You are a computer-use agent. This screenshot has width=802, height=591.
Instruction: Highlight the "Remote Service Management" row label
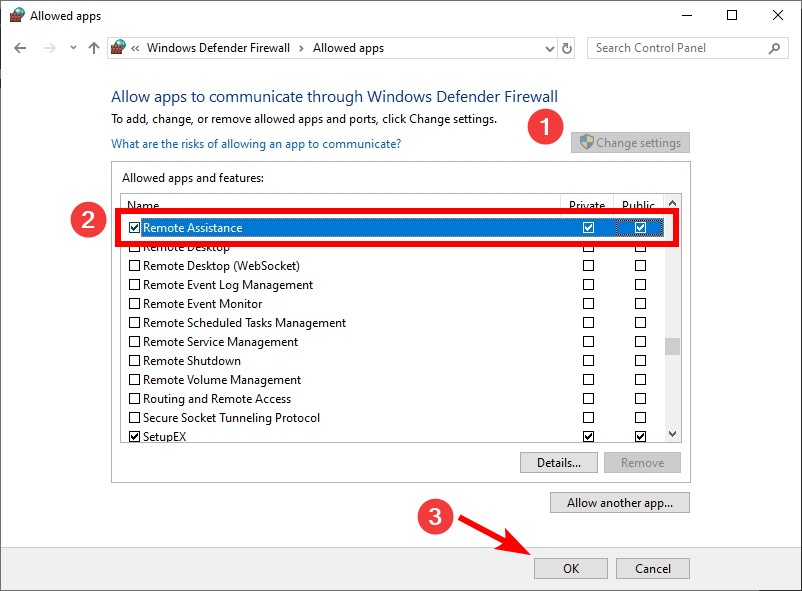click(220, 342)
